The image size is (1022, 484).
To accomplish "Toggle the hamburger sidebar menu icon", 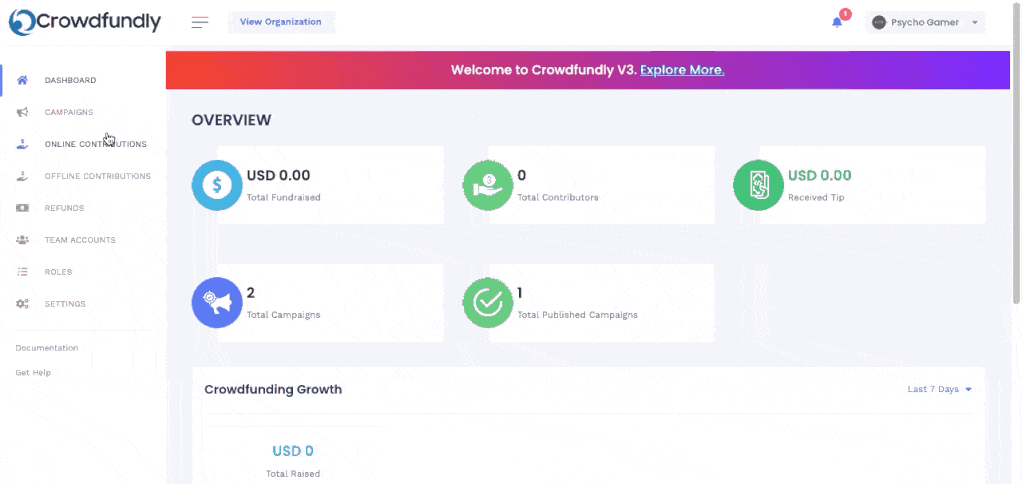I will pos(200,22).
